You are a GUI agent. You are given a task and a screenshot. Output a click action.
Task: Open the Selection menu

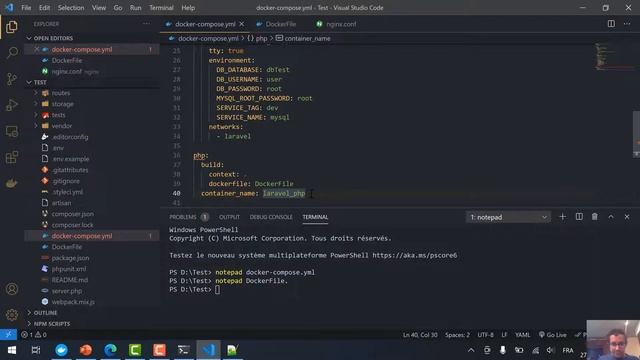(71, 8)
